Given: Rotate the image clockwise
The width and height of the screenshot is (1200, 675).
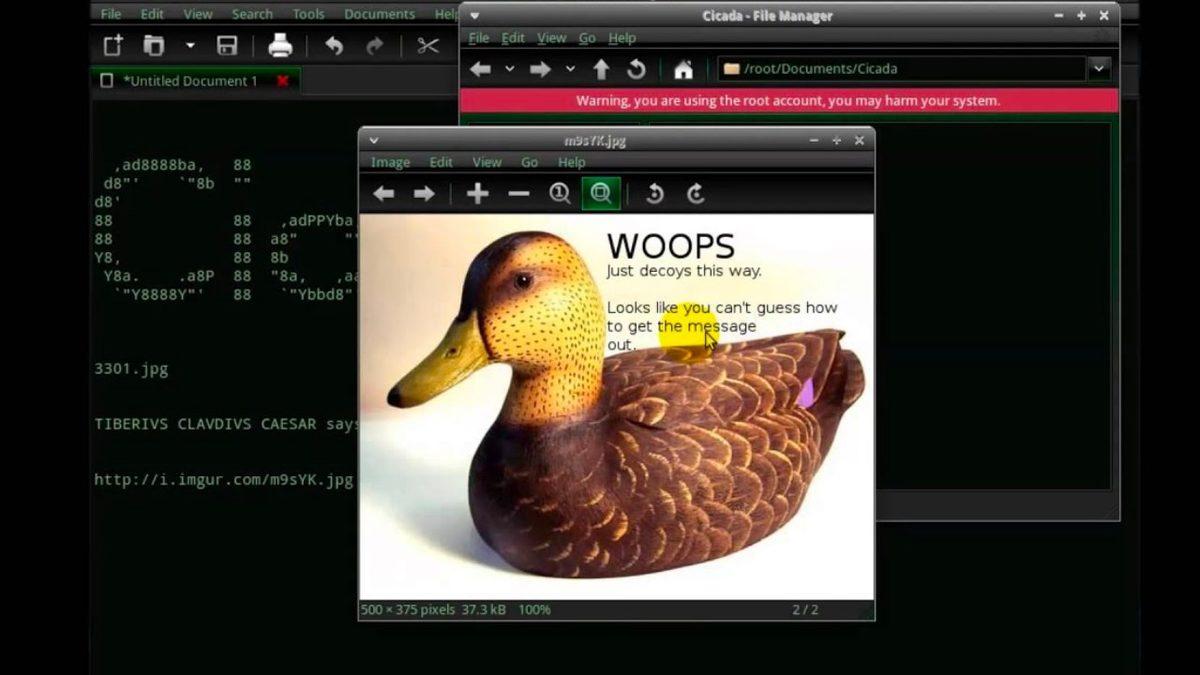Looking at the screenshot, I should pos(696,194).
